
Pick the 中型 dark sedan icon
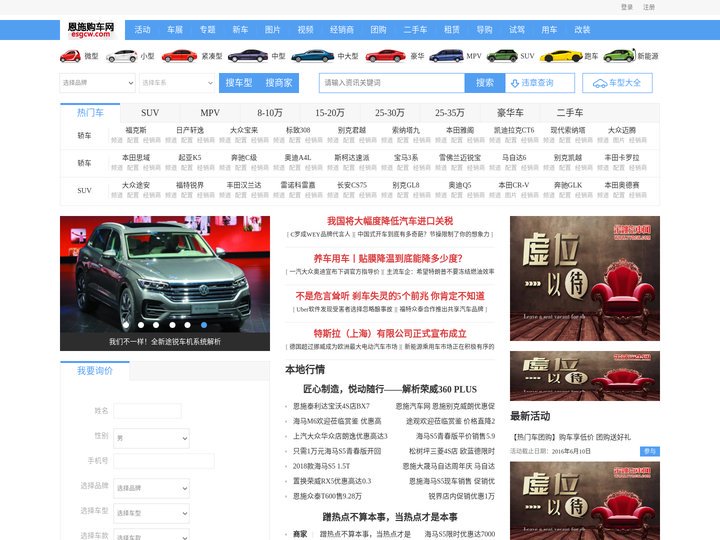[x=248, y=56]
